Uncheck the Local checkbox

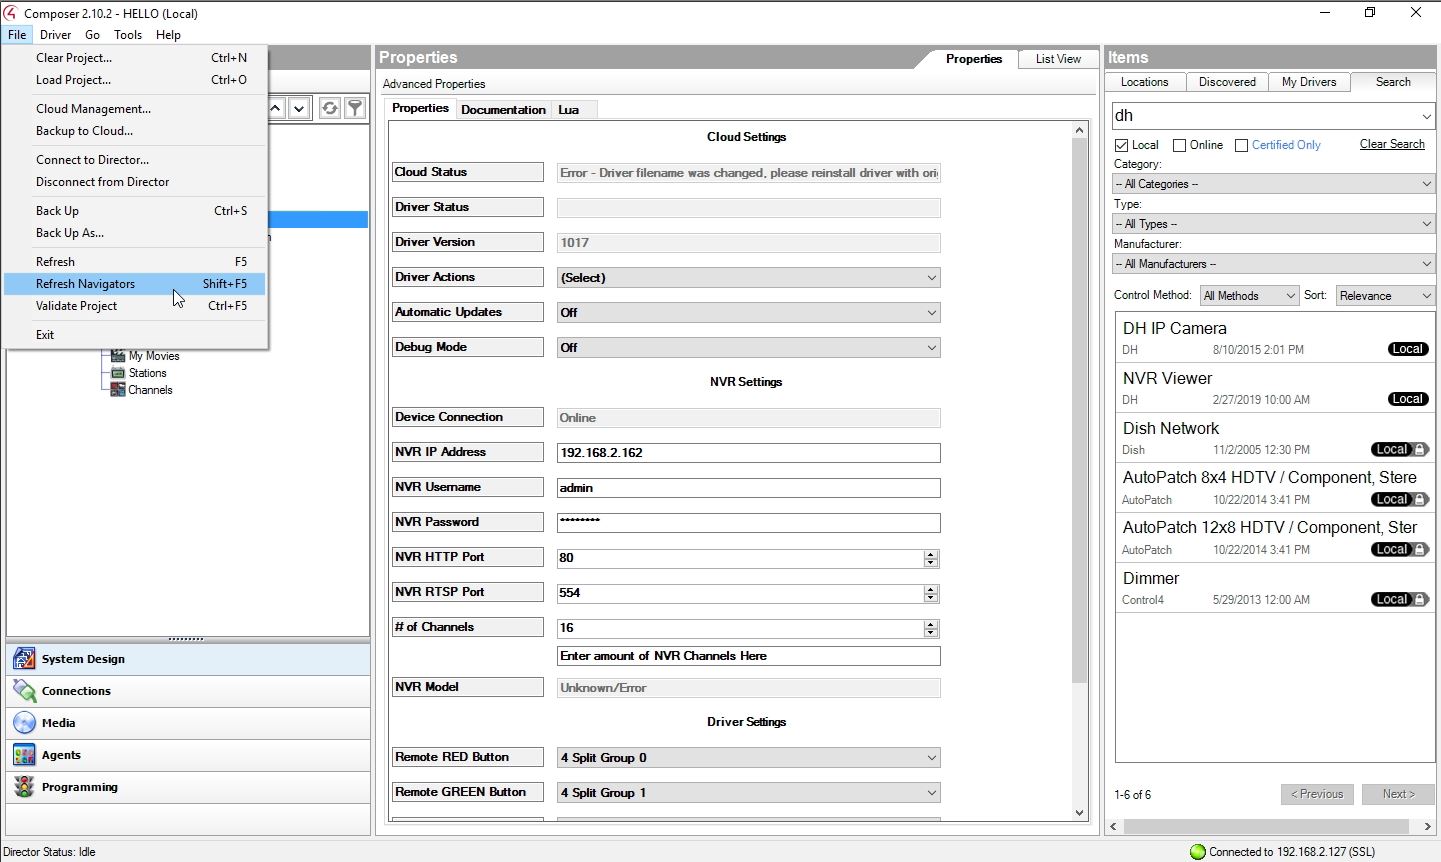pyautogui.click(x=1122, y=146)
